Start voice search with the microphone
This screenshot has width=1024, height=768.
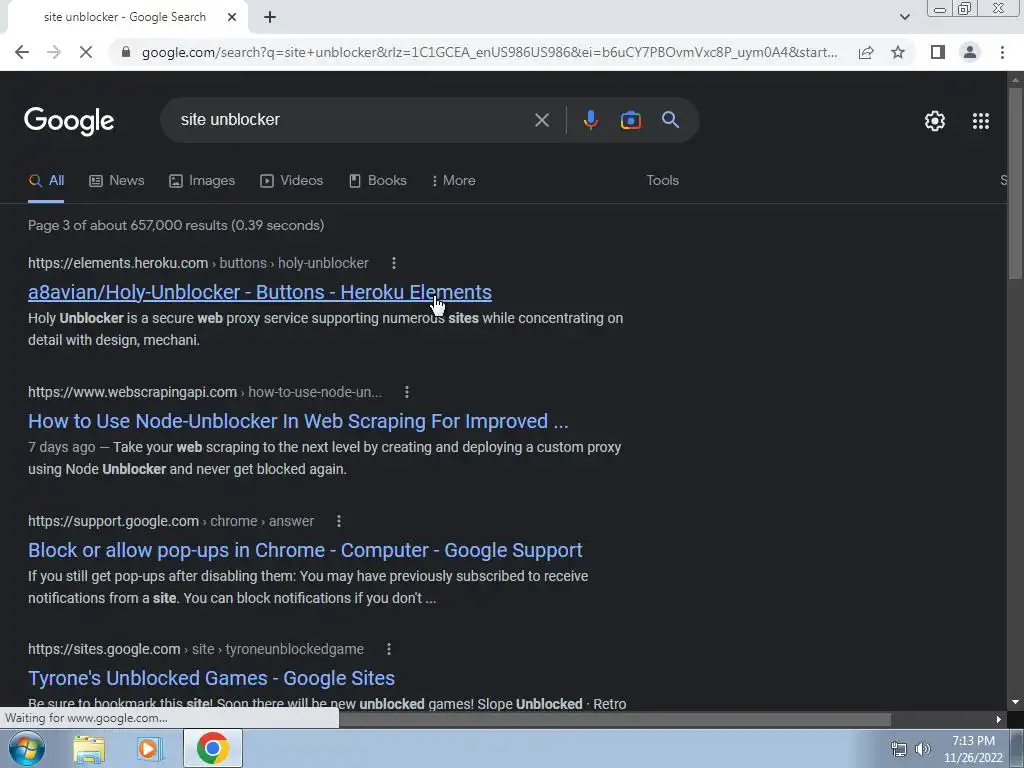(590, 120)
